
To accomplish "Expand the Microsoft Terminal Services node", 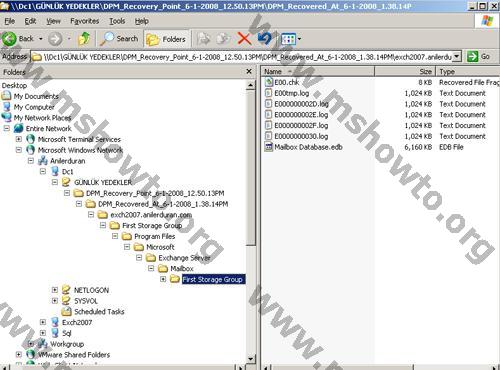I will click(19, 139).
